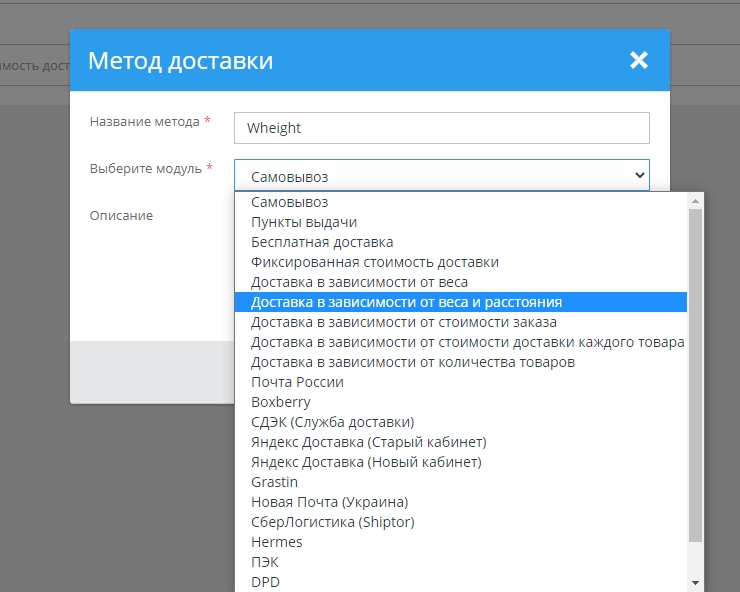Close the delivery method dialog with X
This screenshot has width=740, height=592.
pyautogui.click(x=639, y=60)
